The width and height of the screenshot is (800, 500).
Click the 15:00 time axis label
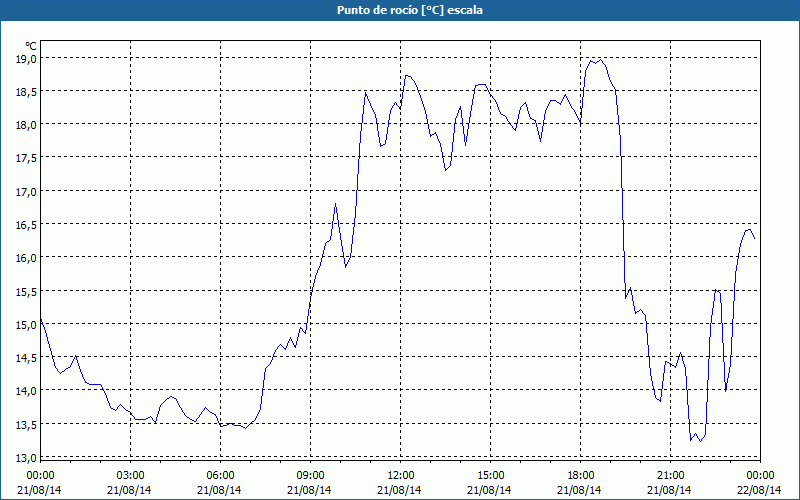tap(490, 476)
